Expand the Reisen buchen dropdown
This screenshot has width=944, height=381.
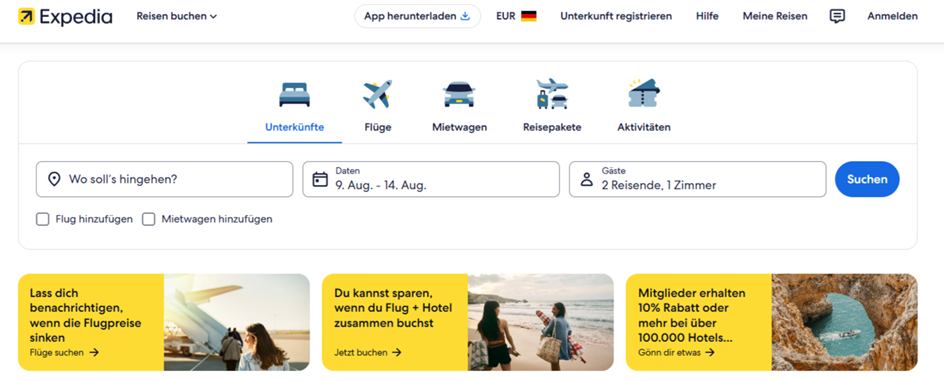click(x=176, y=16)
